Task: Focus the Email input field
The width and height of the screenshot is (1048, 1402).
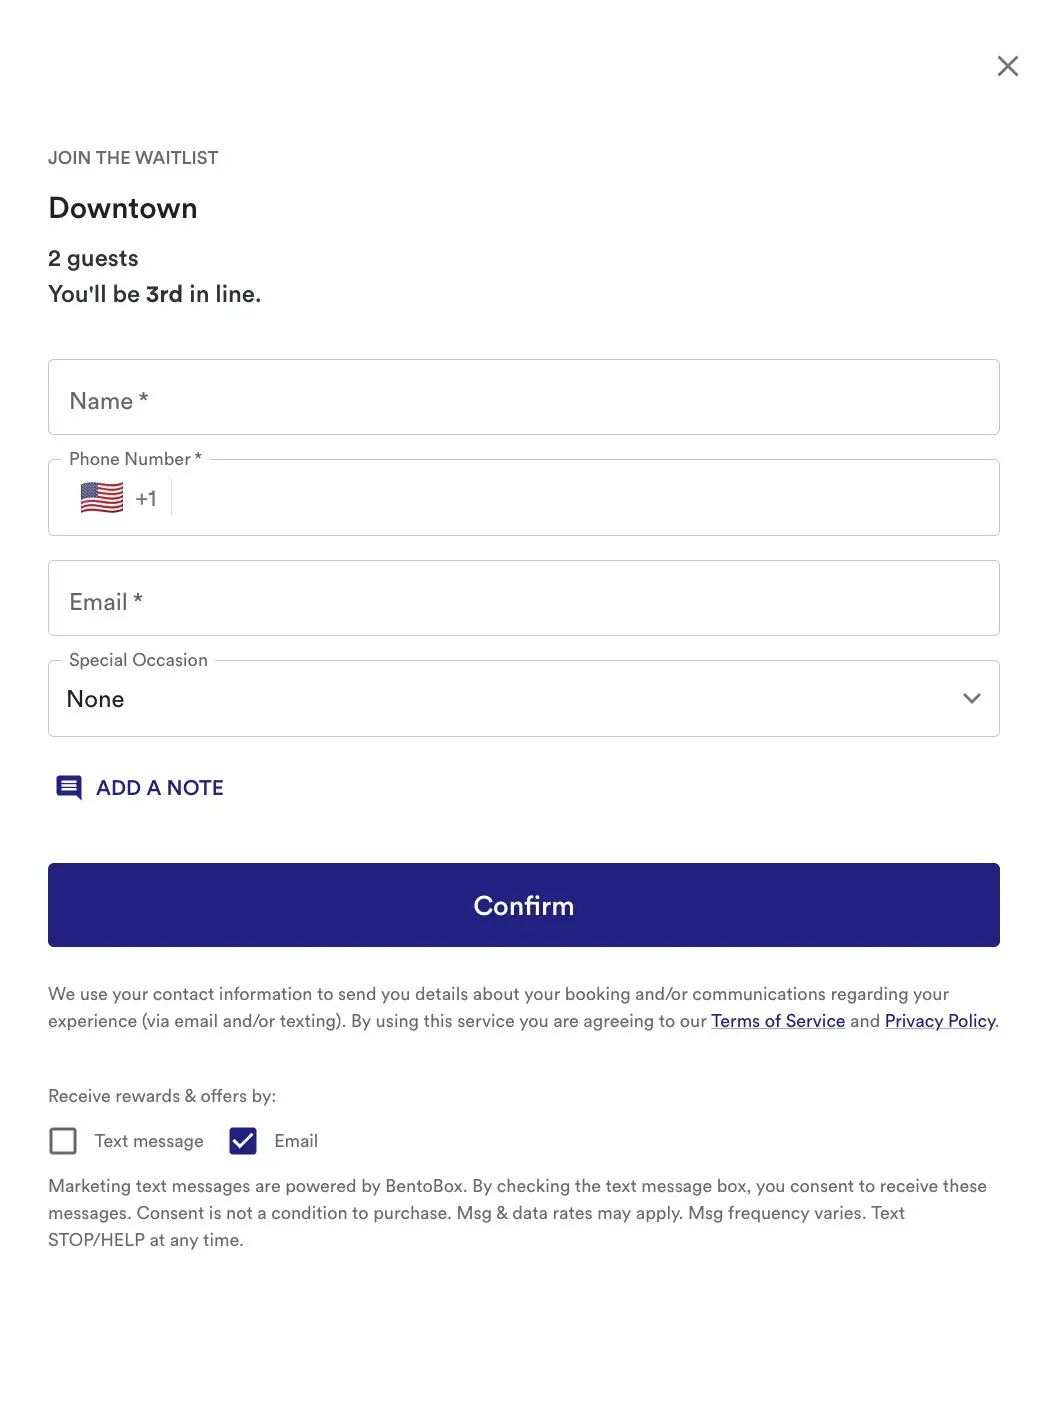Action: (523, 599)
